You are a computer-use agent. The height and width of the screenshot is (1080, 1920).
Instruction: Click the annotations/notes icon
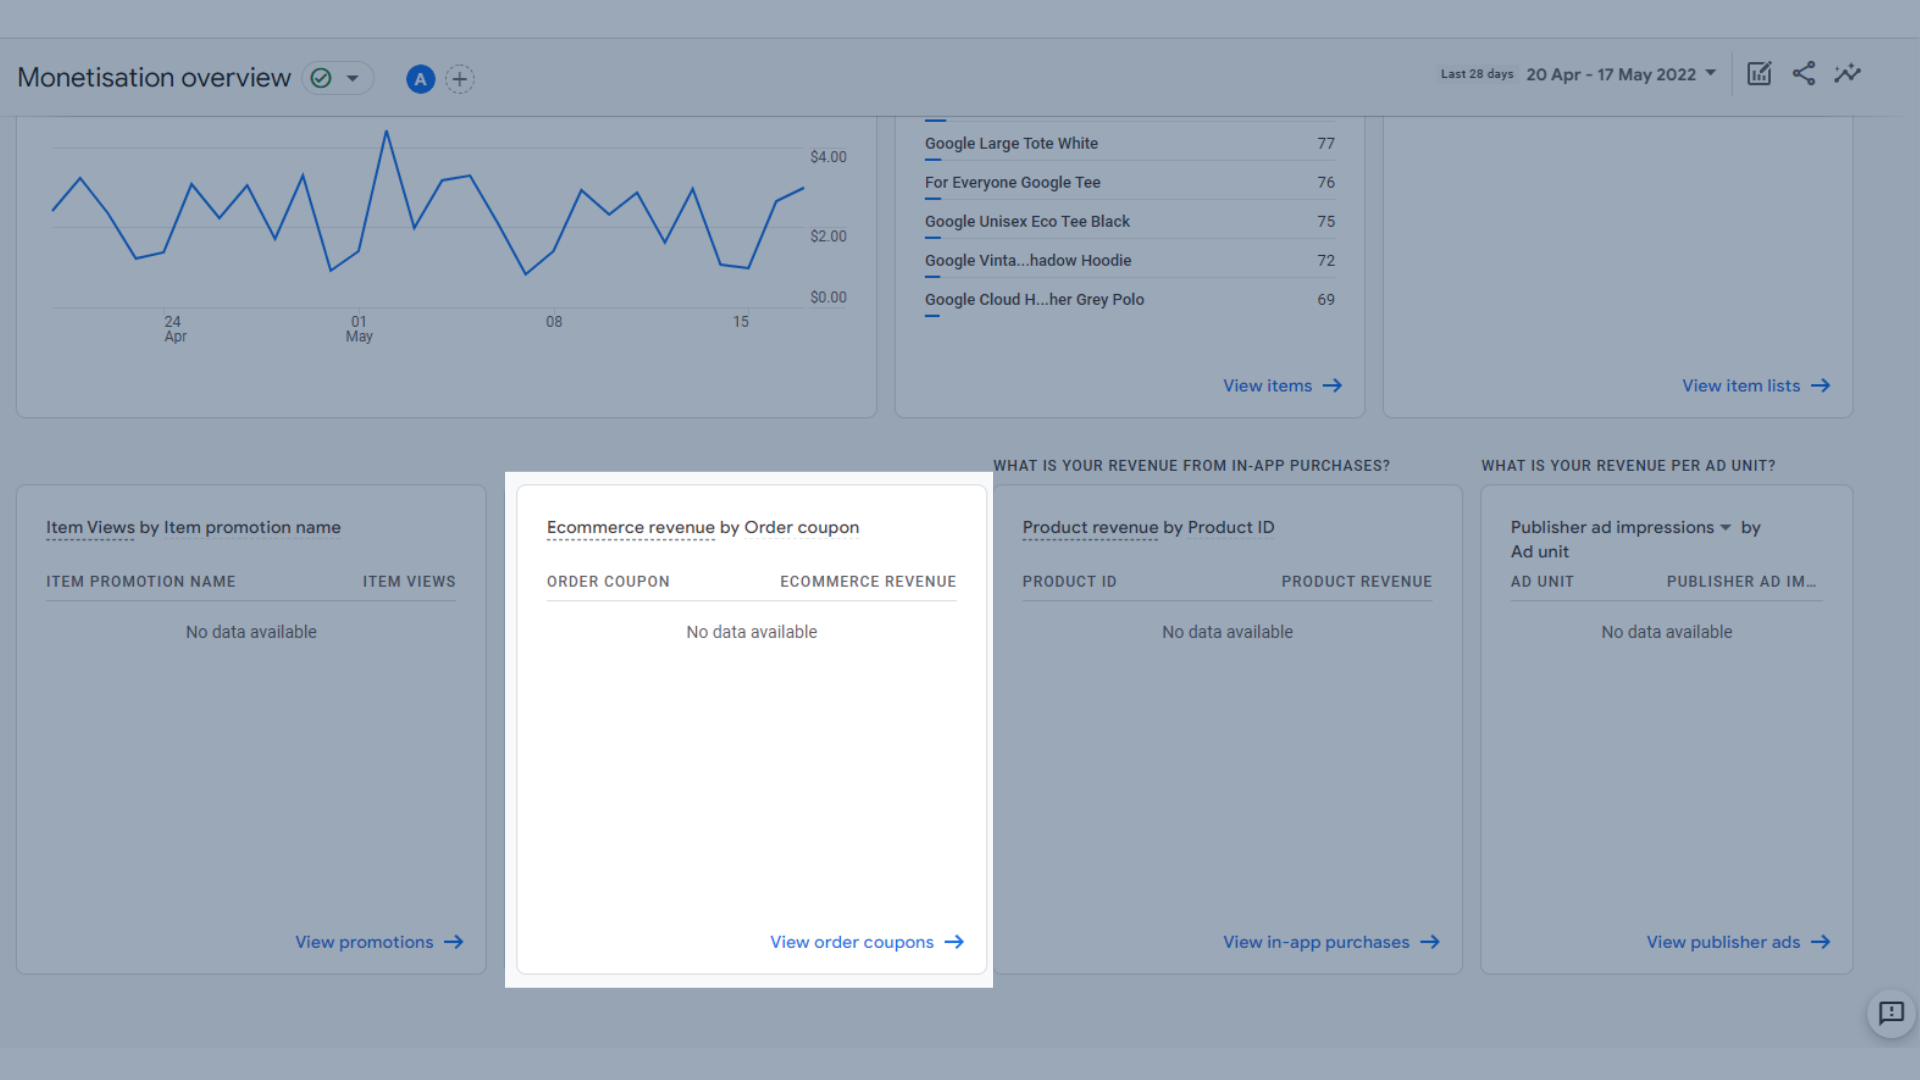[x=1759, y=73]
